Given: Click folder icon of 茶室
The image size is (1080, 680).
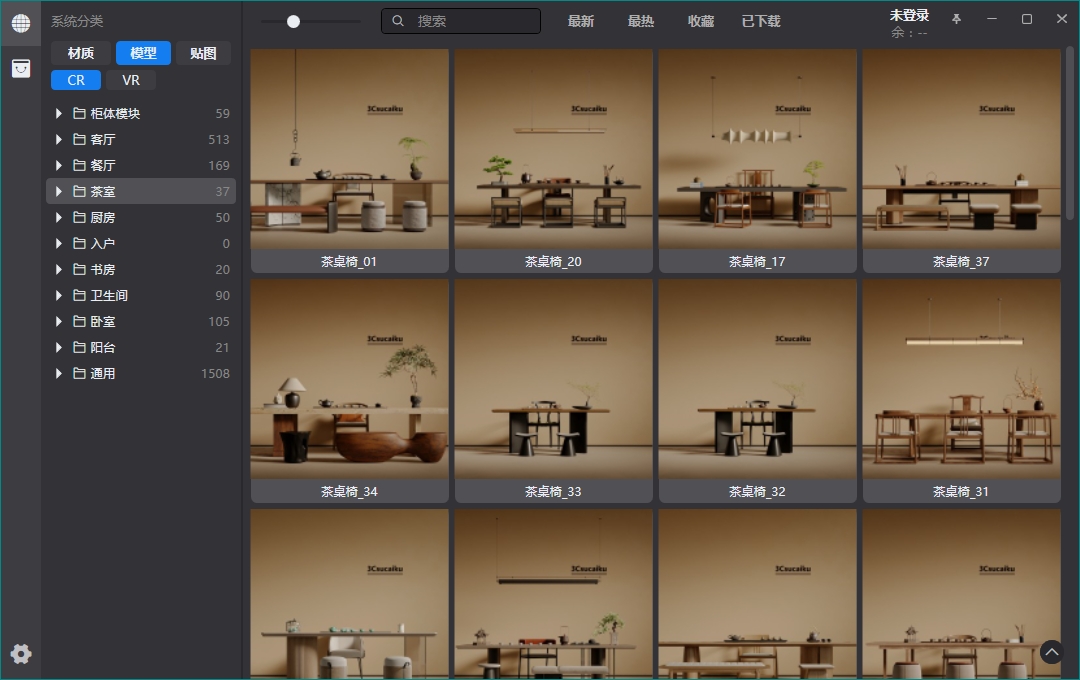Looking at the screenshot, I should [79, 192].
